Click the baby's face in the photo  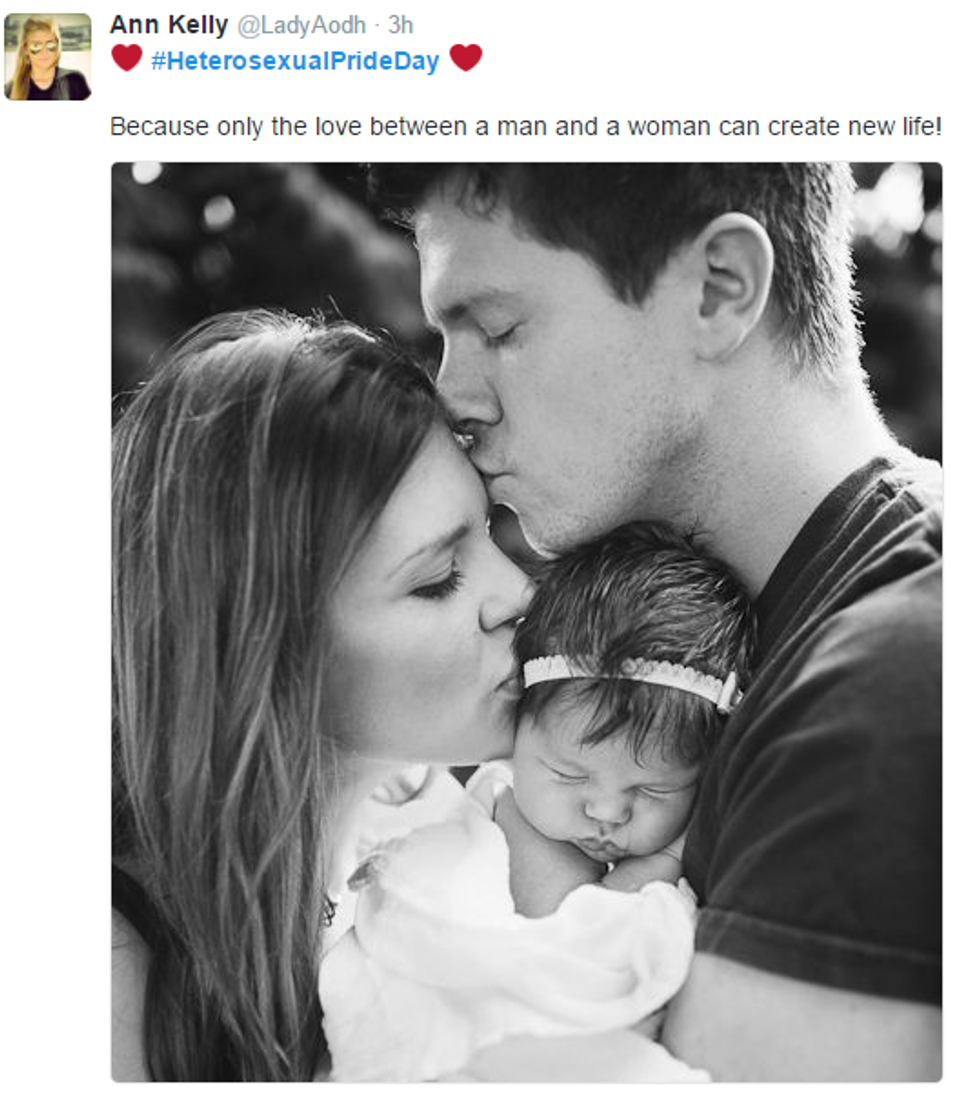(606, 801)
